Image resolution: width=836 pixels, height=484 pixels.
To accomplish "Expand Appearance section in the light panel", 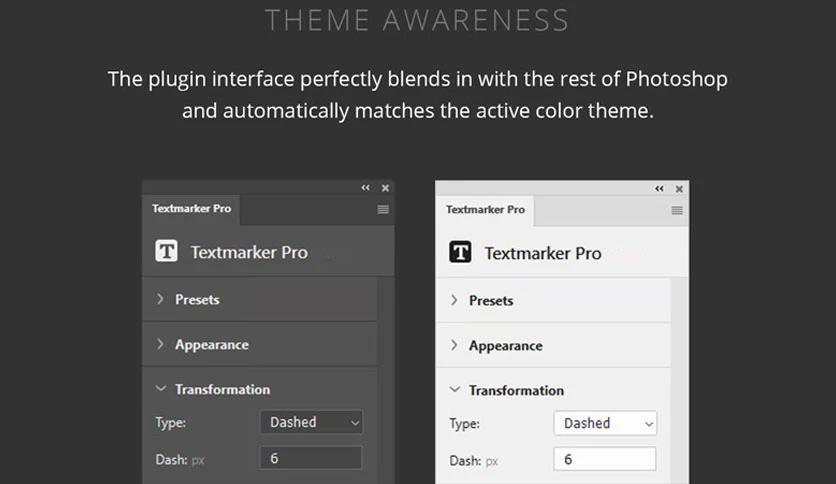I will click(x=553, y=345).
